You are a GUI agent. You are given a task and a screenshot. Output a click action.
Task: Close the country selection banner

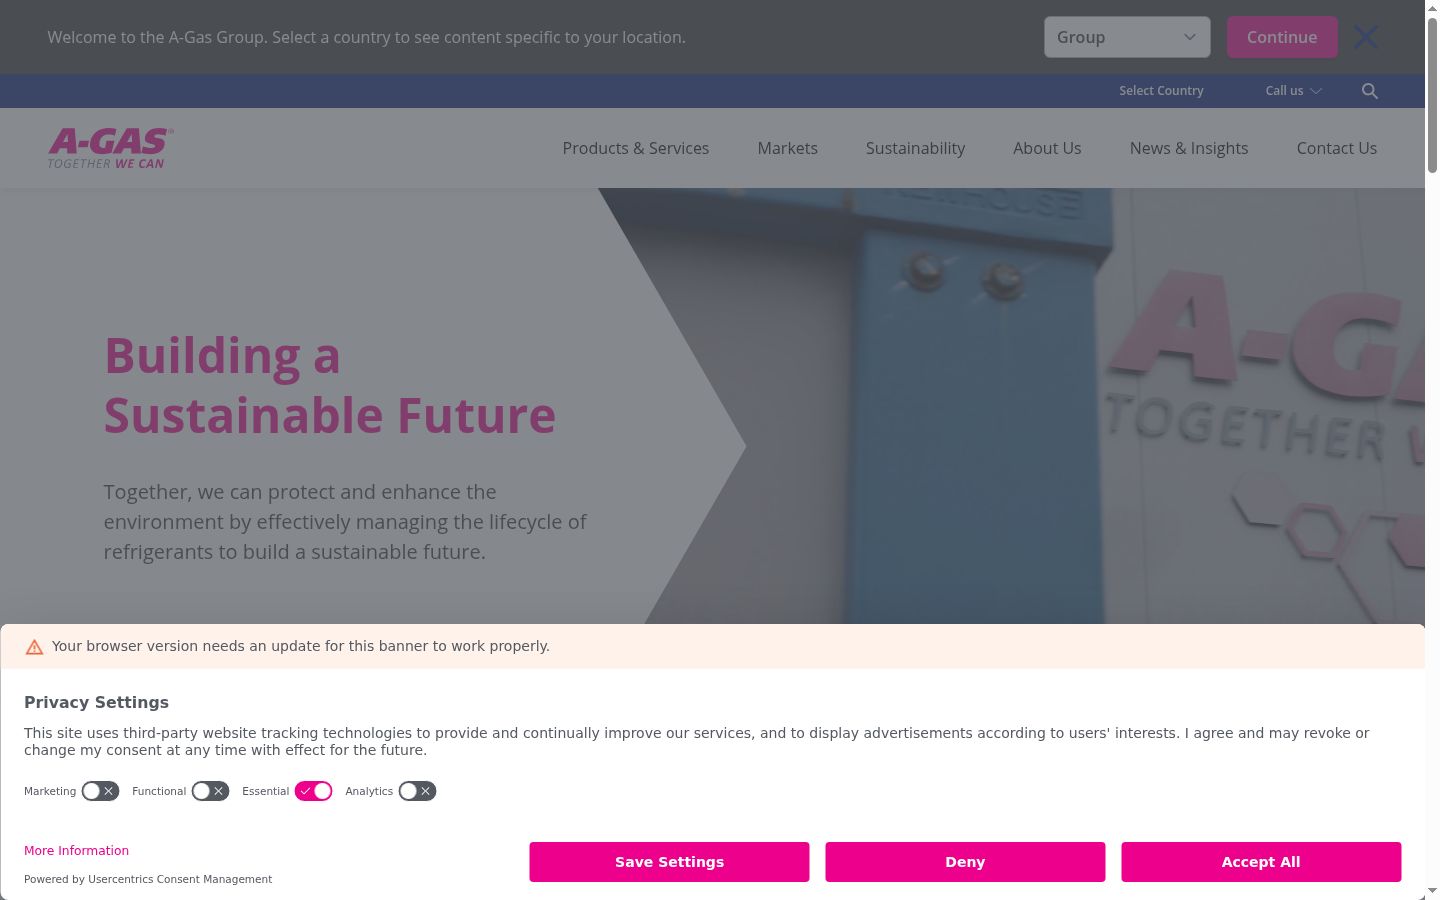coord(1365,37)
